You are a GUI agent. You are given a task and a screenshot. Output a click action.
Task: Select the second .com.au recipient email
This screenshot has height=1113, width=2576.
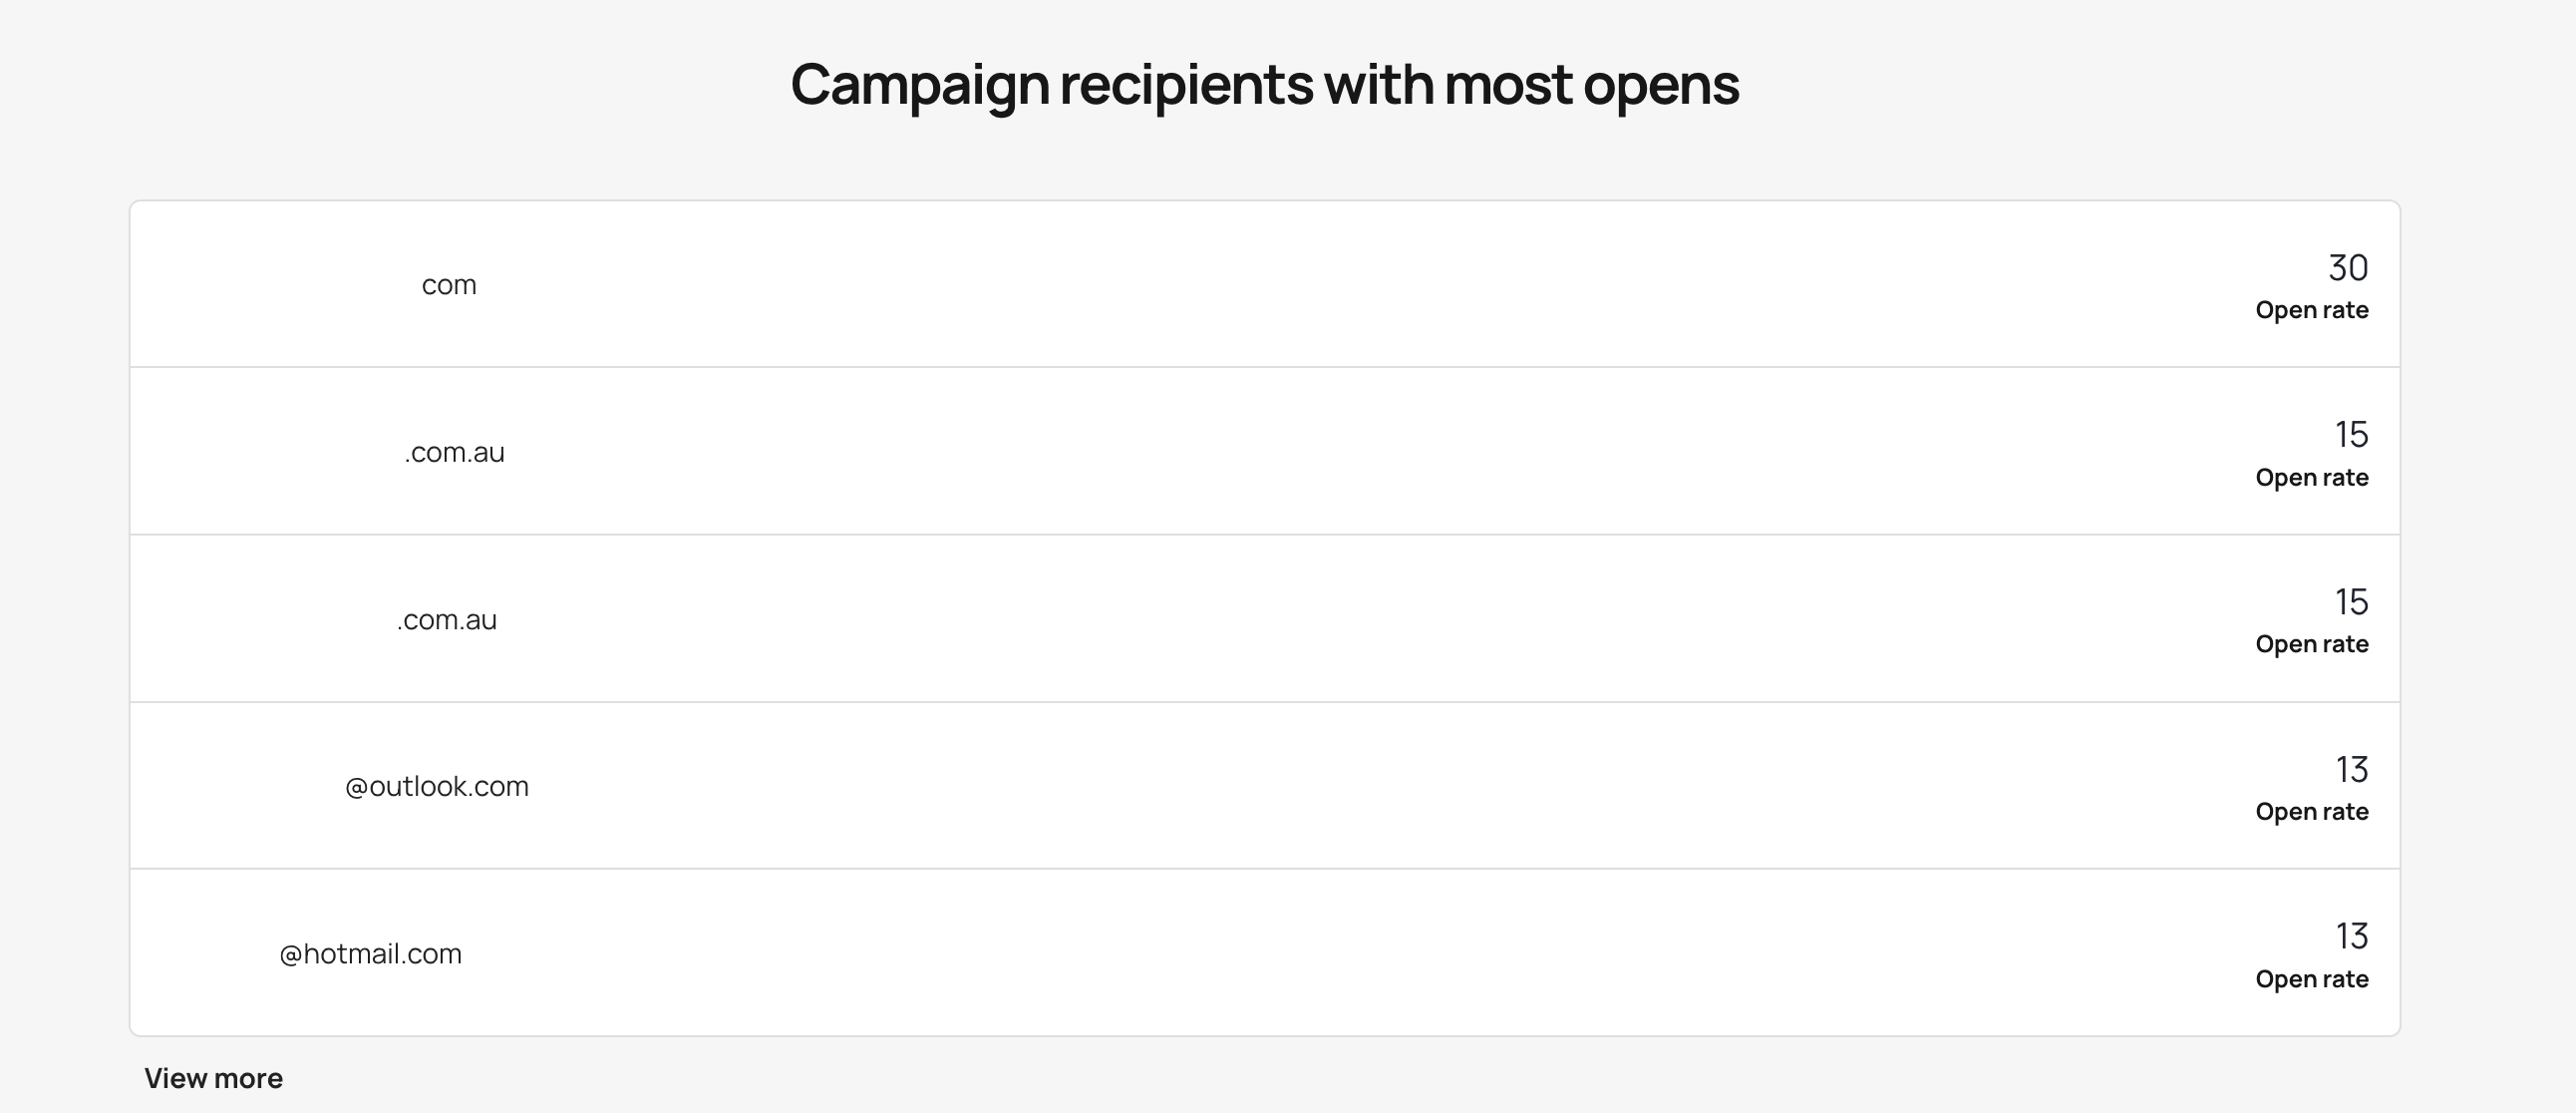[x=447, y=620]
